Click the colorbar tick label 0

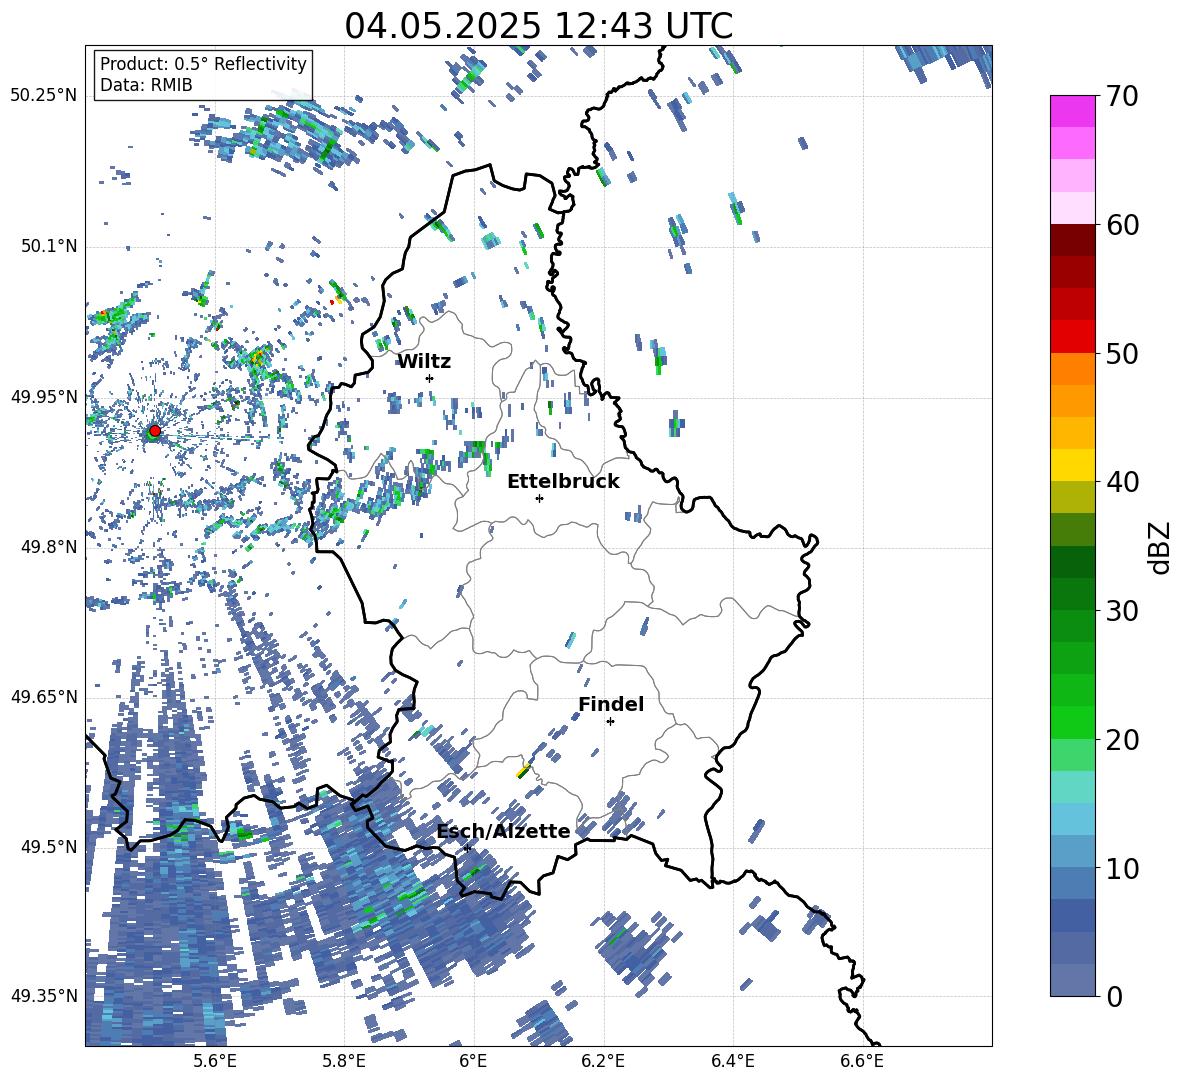[1114, 996]
